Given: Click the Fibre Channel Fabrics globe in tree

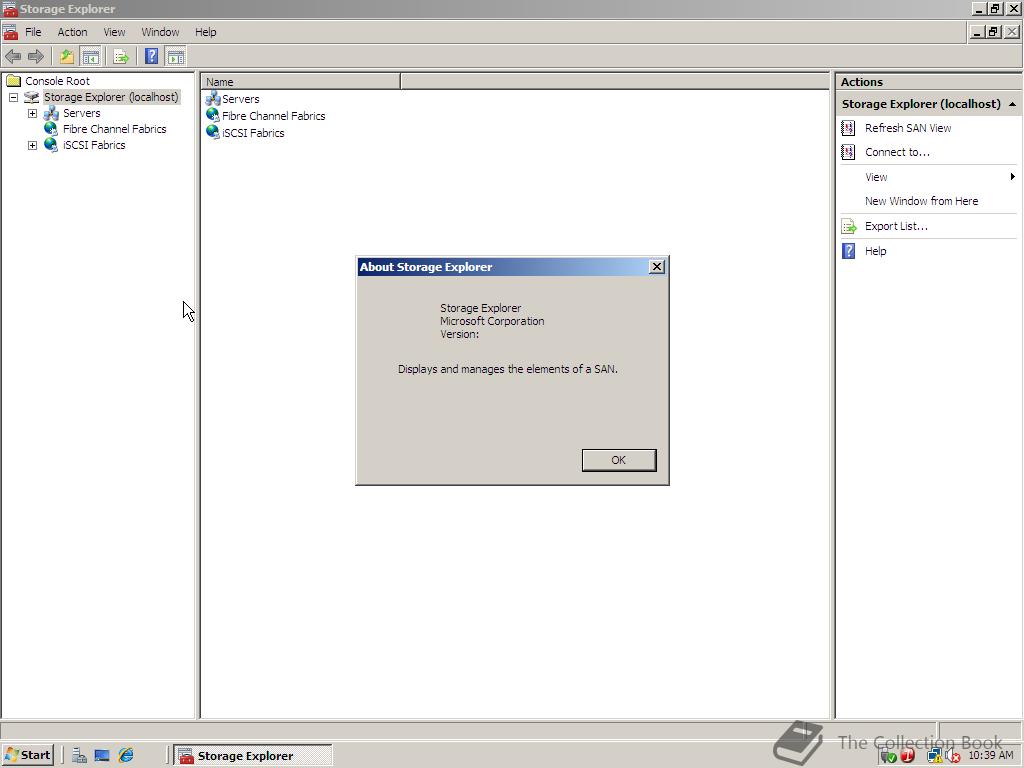Looking at the screenshot, I should (51, 129).
